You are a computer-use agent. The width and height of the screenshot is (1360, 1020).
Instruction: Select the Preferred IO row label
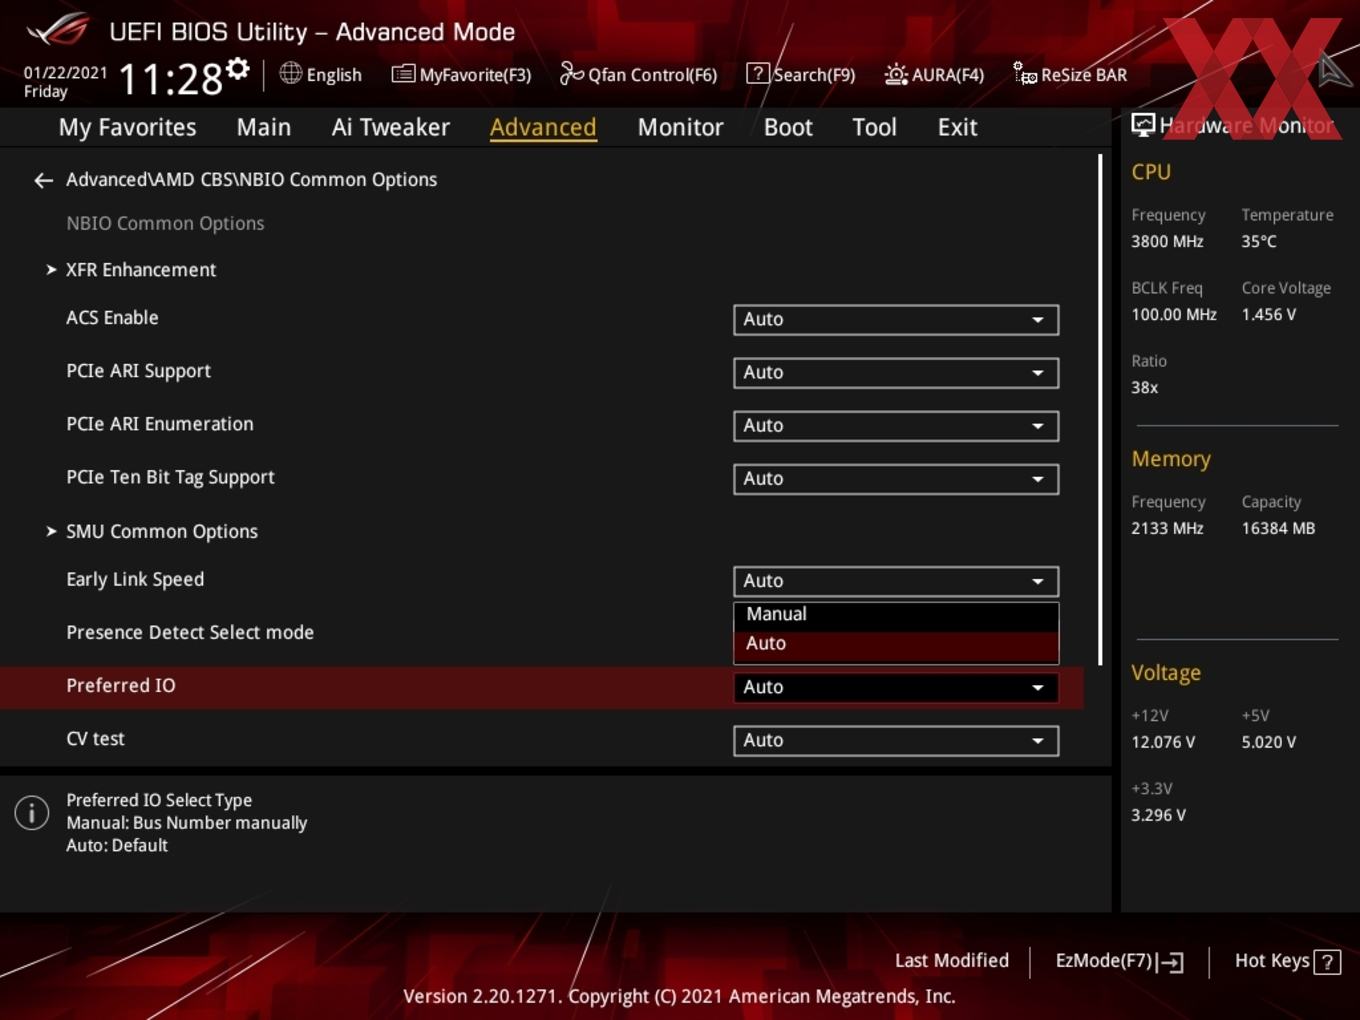(x=121, y=686)
